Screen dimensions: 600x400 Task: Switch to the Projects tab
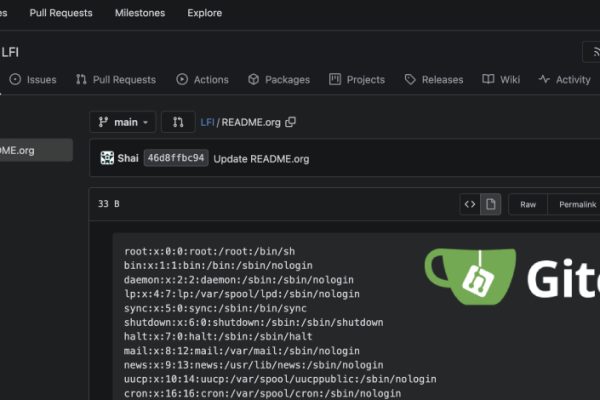(x=357, y=80)
